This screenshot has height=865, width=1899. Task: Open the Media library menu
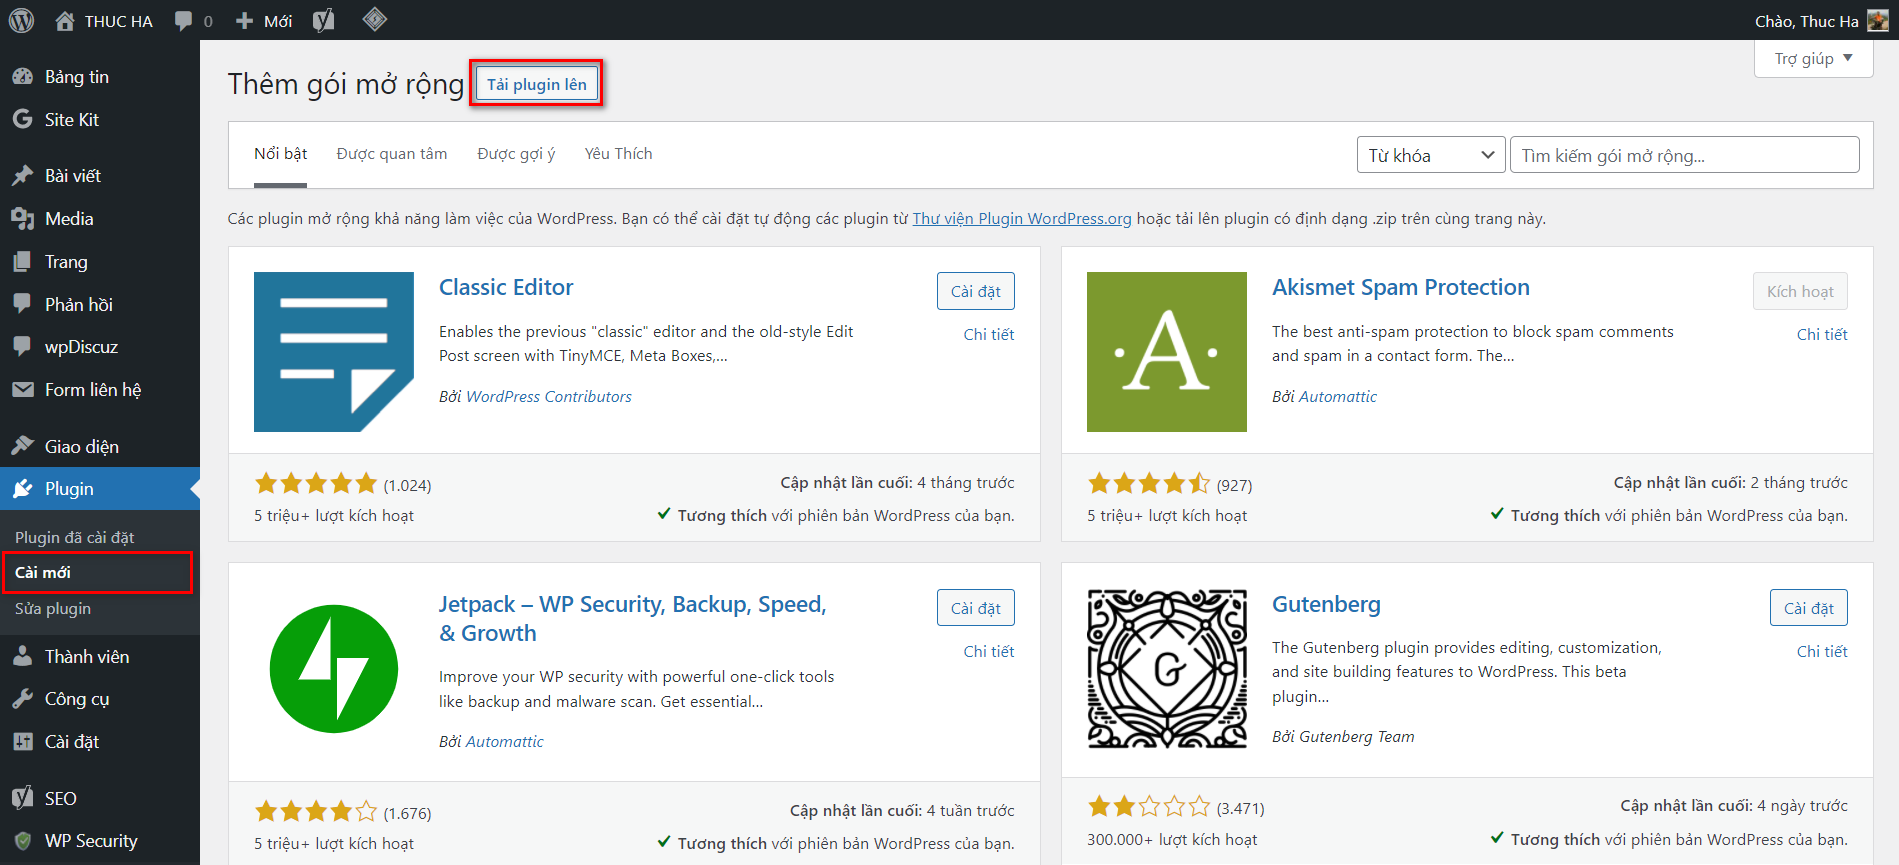coord(68,219)
